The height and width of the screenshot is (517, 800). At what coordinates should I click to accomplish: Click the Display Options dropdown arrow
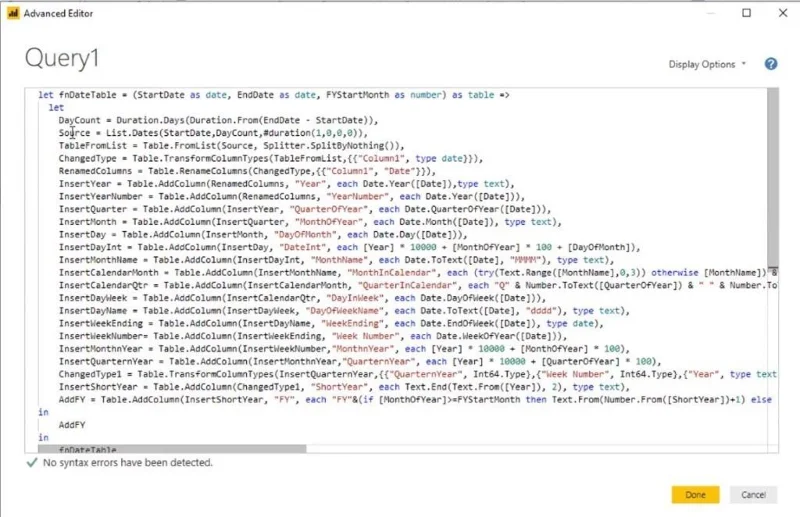743,64
